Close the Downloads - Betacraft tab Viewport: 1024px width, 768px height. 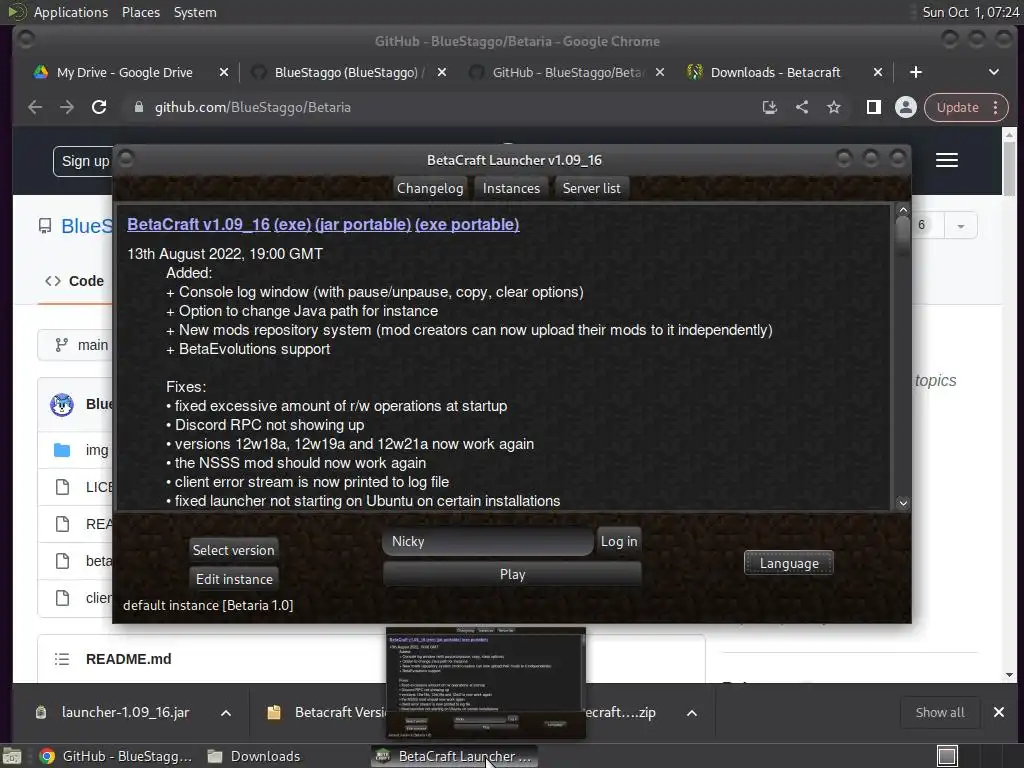(x=878, y=72)
